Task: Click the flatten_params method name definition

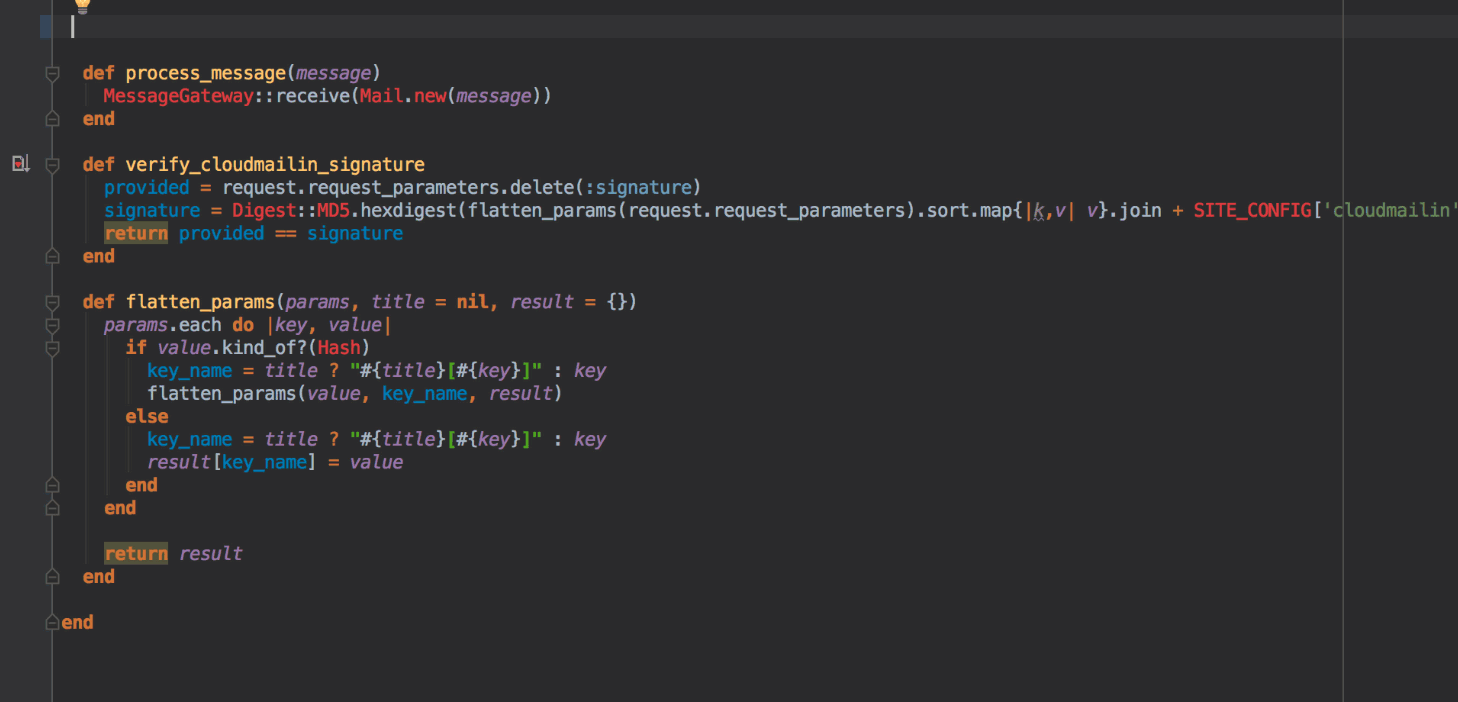Action: (x=199, y=302)
